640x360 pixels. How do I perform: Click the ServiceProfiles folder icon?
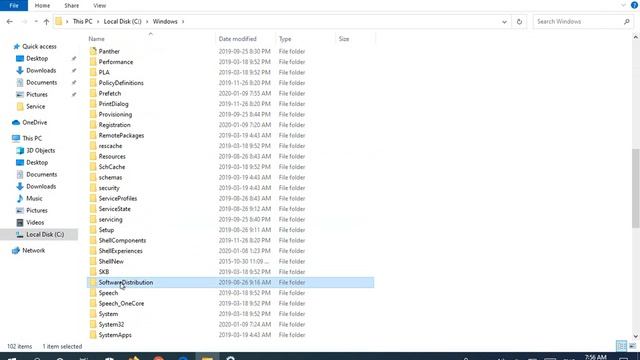click(93, 198)
